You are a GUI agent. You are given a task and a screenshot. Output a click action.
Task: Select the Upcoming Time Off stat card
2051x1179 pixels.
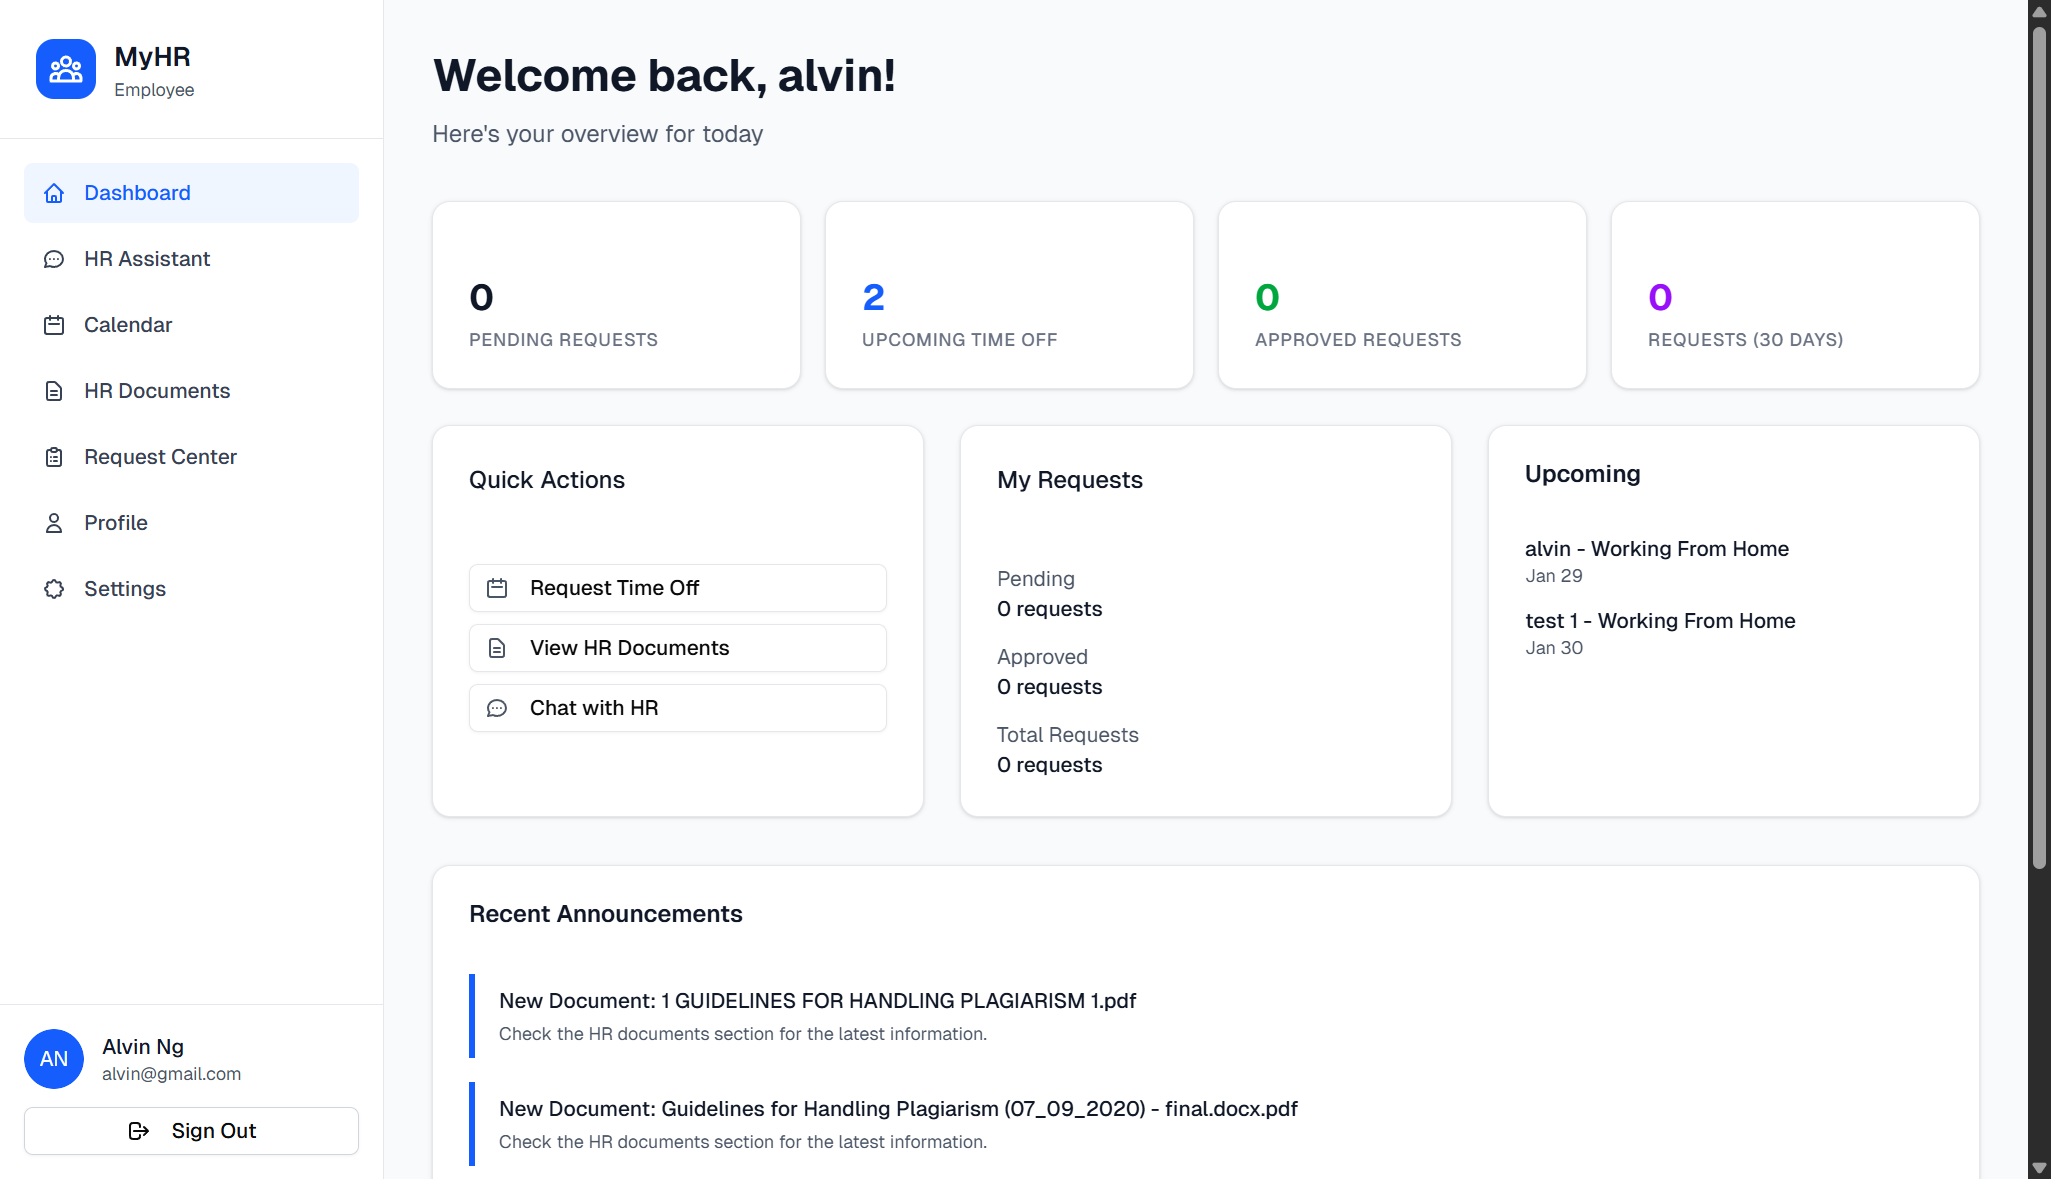1009,295
